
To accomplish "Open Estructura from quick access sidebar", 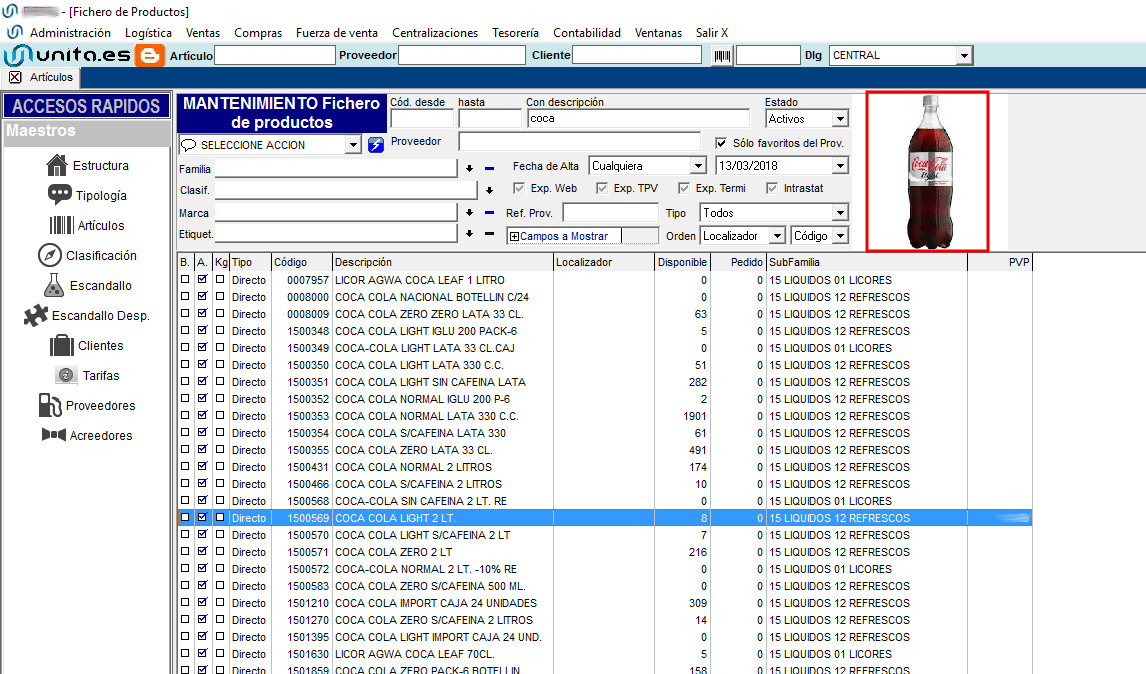I will 87,166.
